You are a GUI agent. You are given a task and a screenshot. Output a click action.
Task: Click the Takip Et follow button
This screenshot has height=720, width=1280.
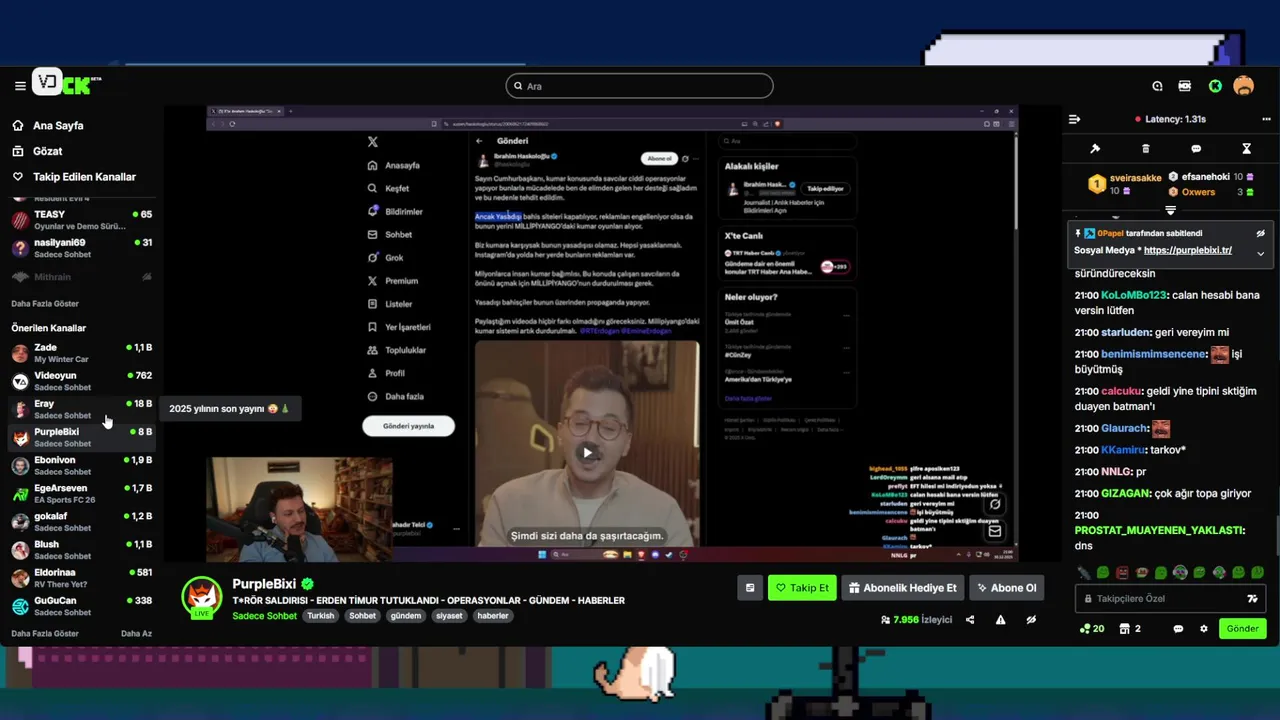(802, 588)
